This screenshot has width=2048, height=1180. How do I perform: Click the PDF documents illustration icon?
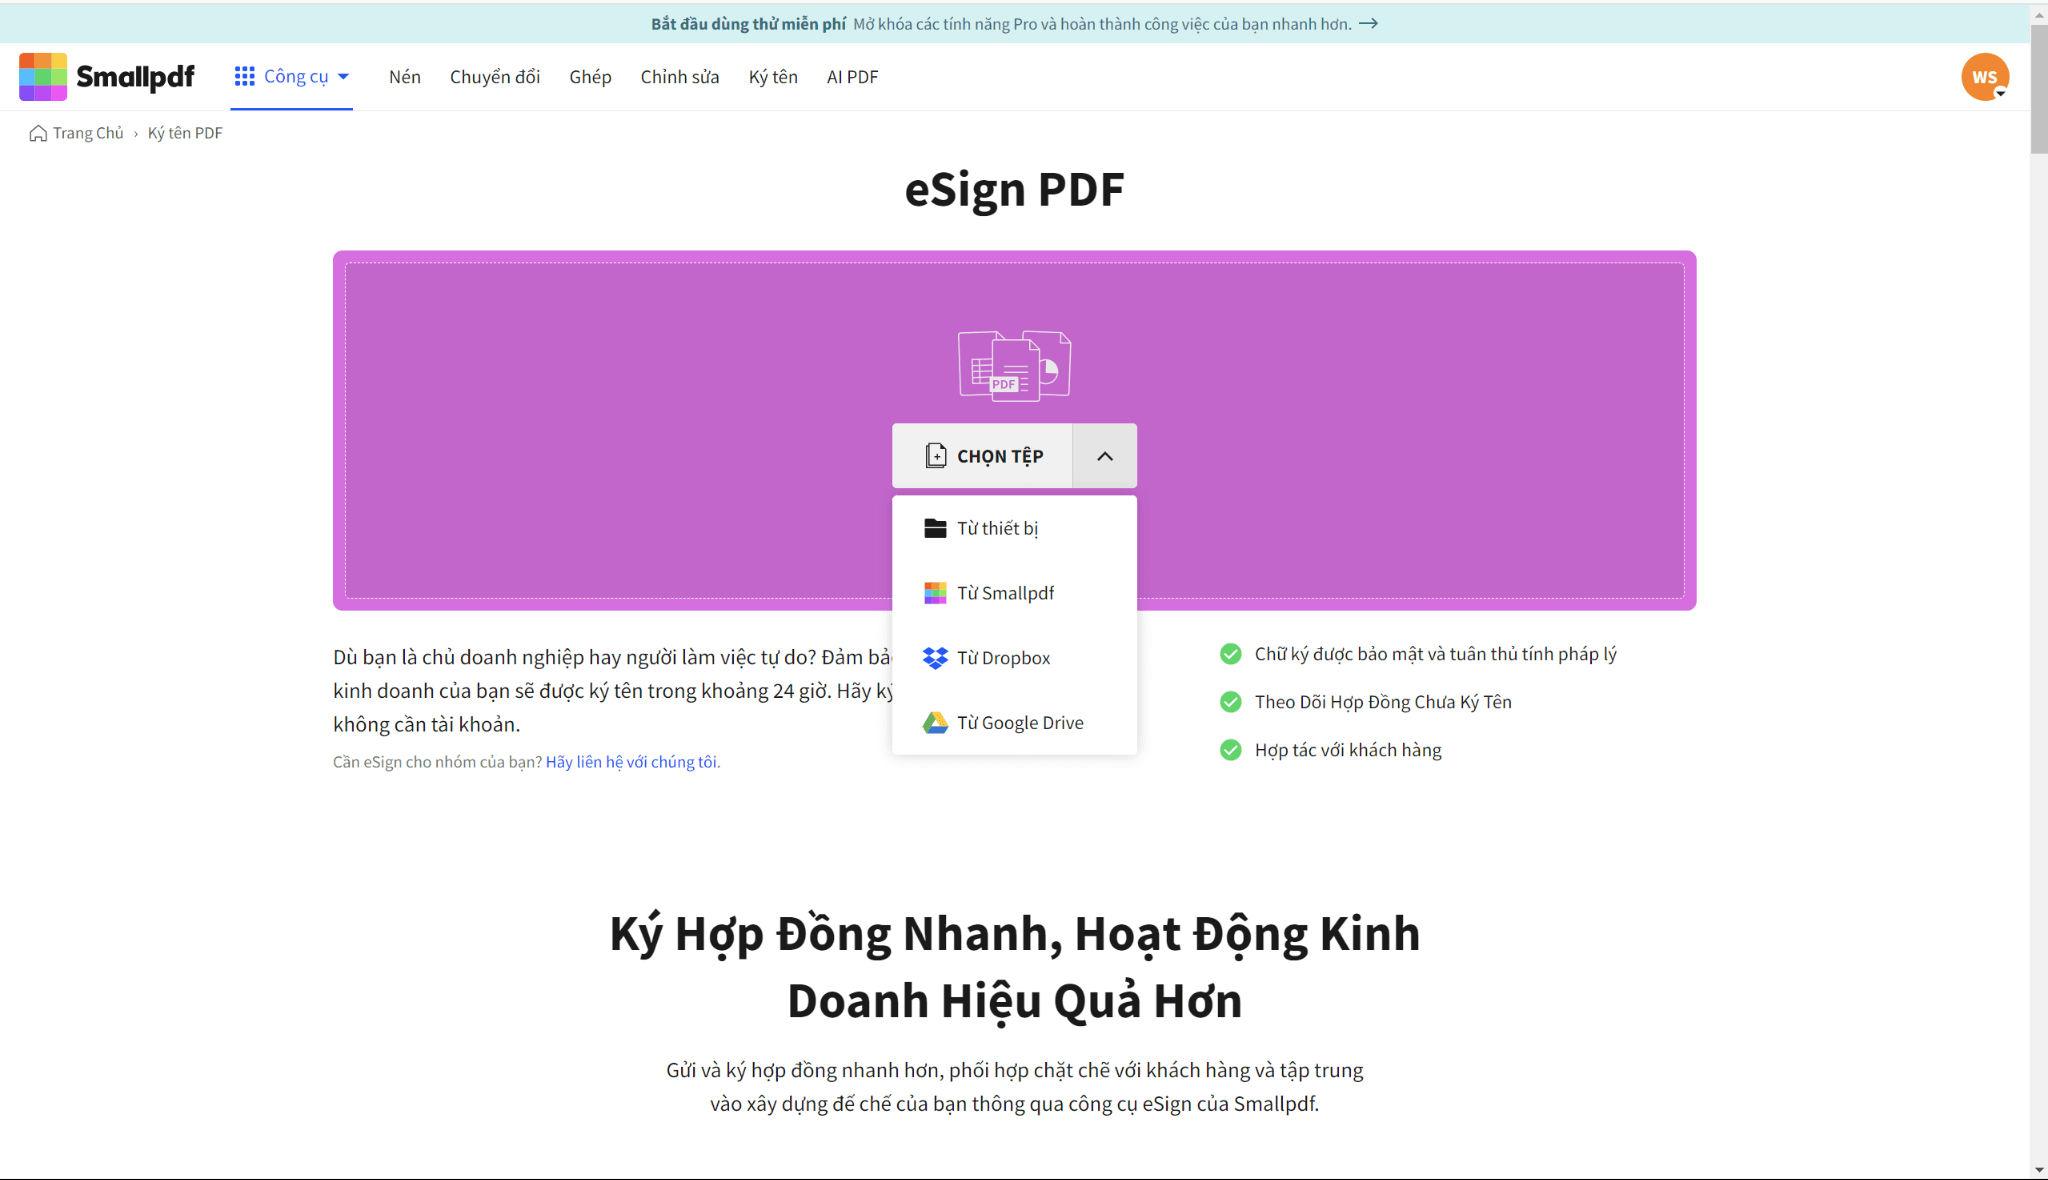[x=1014, y=365]
